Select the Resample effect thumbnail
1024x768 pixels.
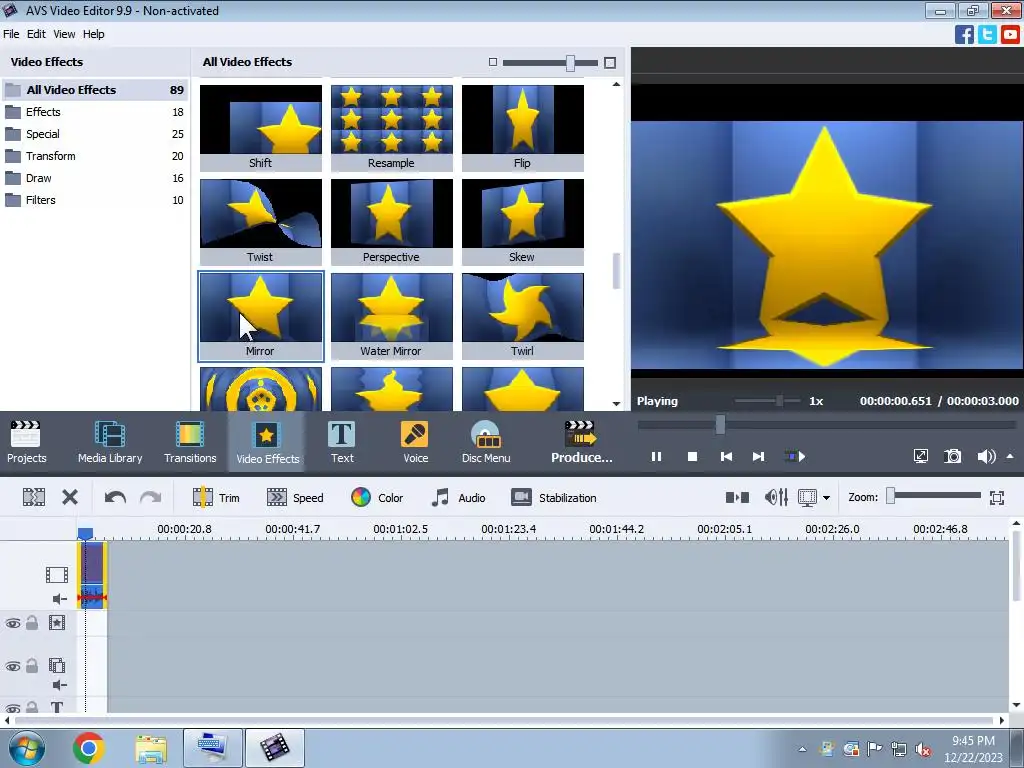click(x=392, y=128)
